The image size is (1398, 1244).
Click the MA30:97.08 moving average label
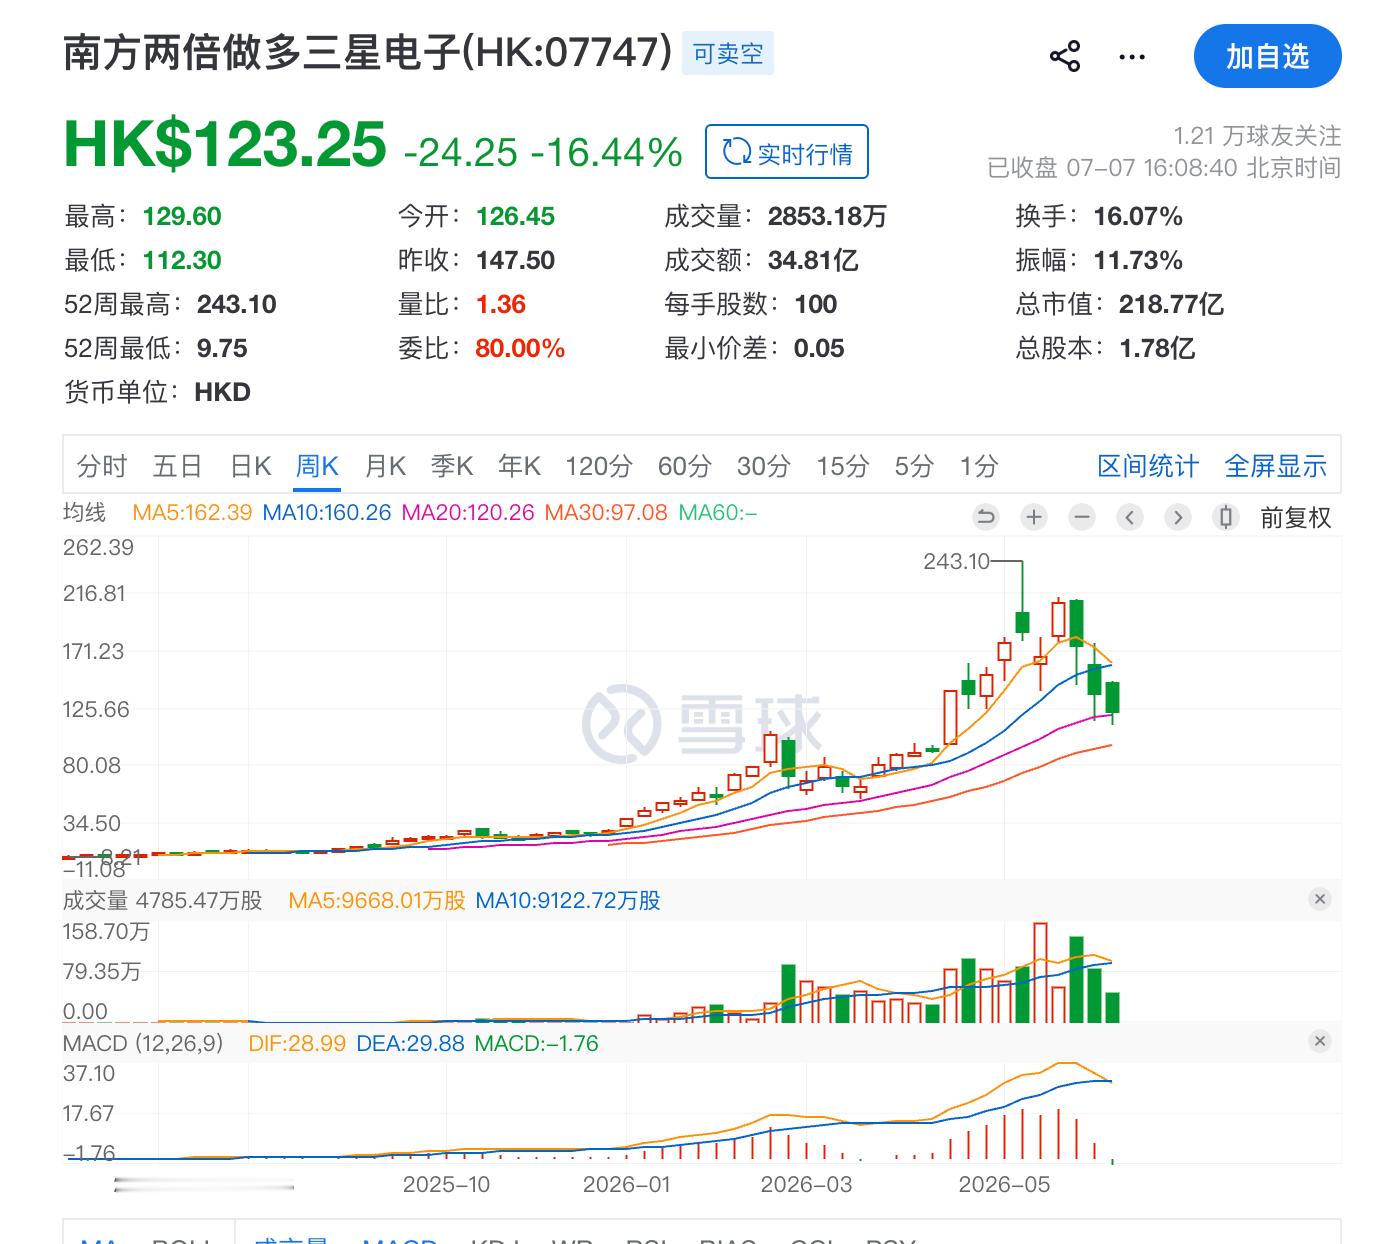tap(606, 513)
